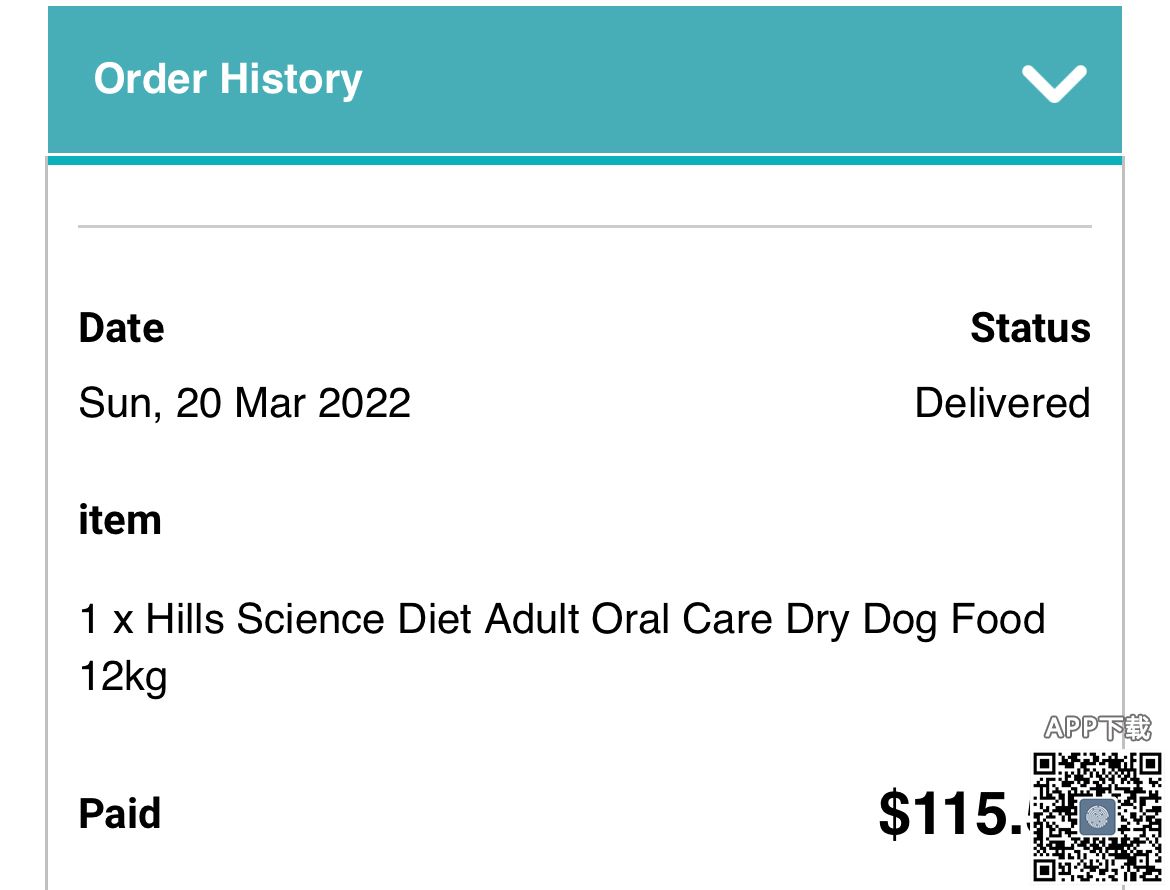Screen dimensions: 1170x890
Task: Select the $115 paid amount
Action: click(x=952, y=813)
